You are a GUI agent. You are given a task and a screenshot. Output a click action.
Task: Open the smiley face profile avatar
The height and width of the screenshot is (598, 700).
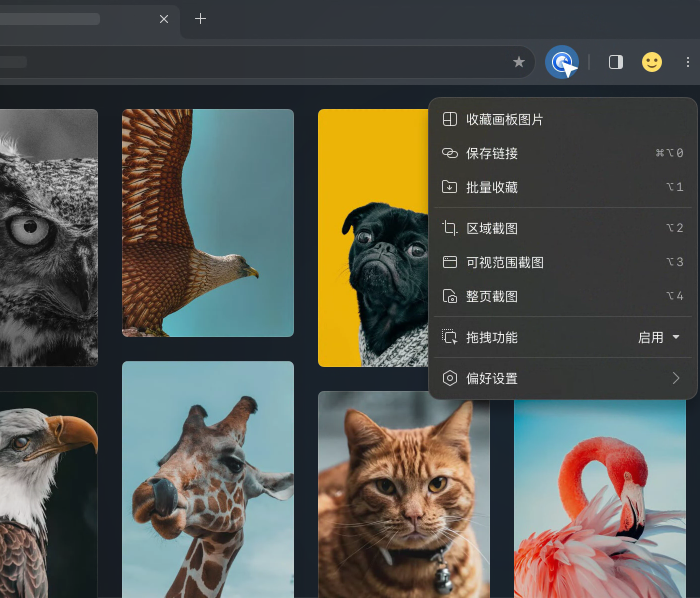(651, 62)
